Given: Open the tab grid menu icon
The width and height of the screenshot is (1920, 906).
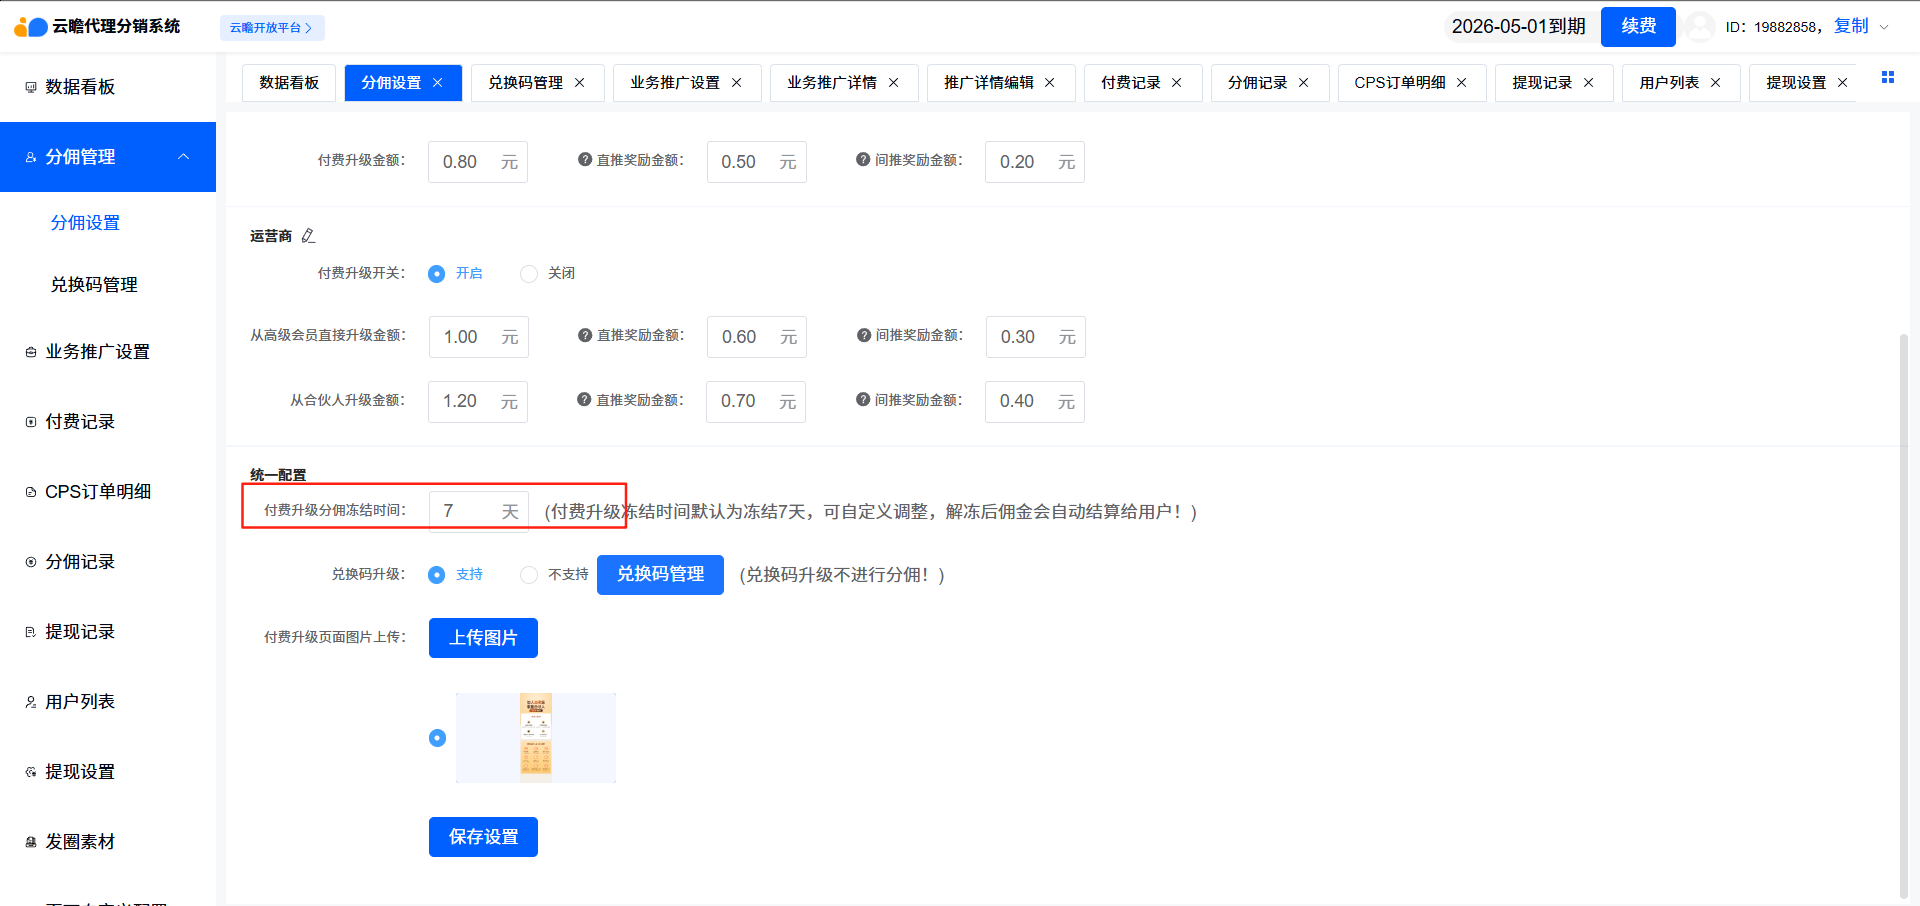Looking at the screenshot, I should [x=1888, y=77].
